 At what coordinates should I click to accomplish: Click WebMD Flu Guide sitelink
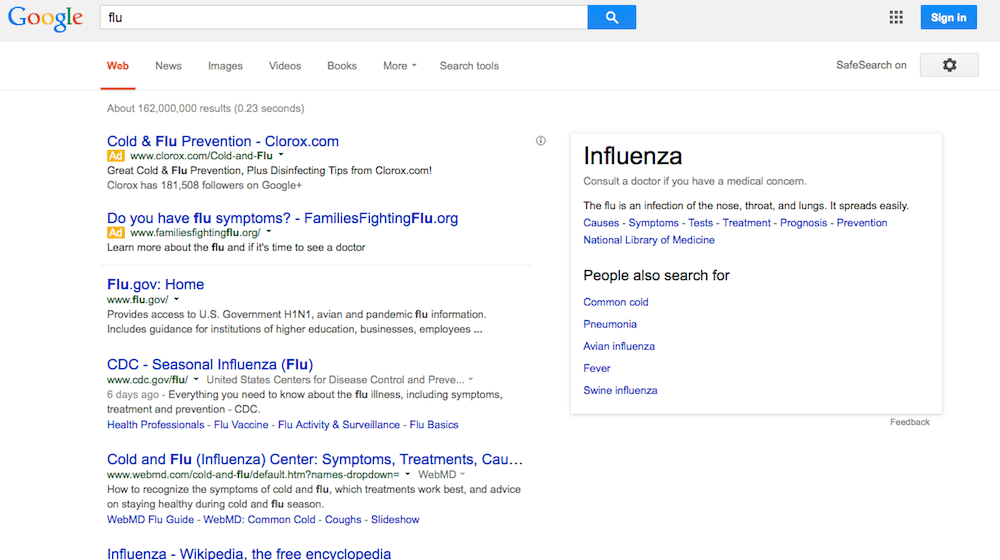pyautogui.click(x=151, y=520)
